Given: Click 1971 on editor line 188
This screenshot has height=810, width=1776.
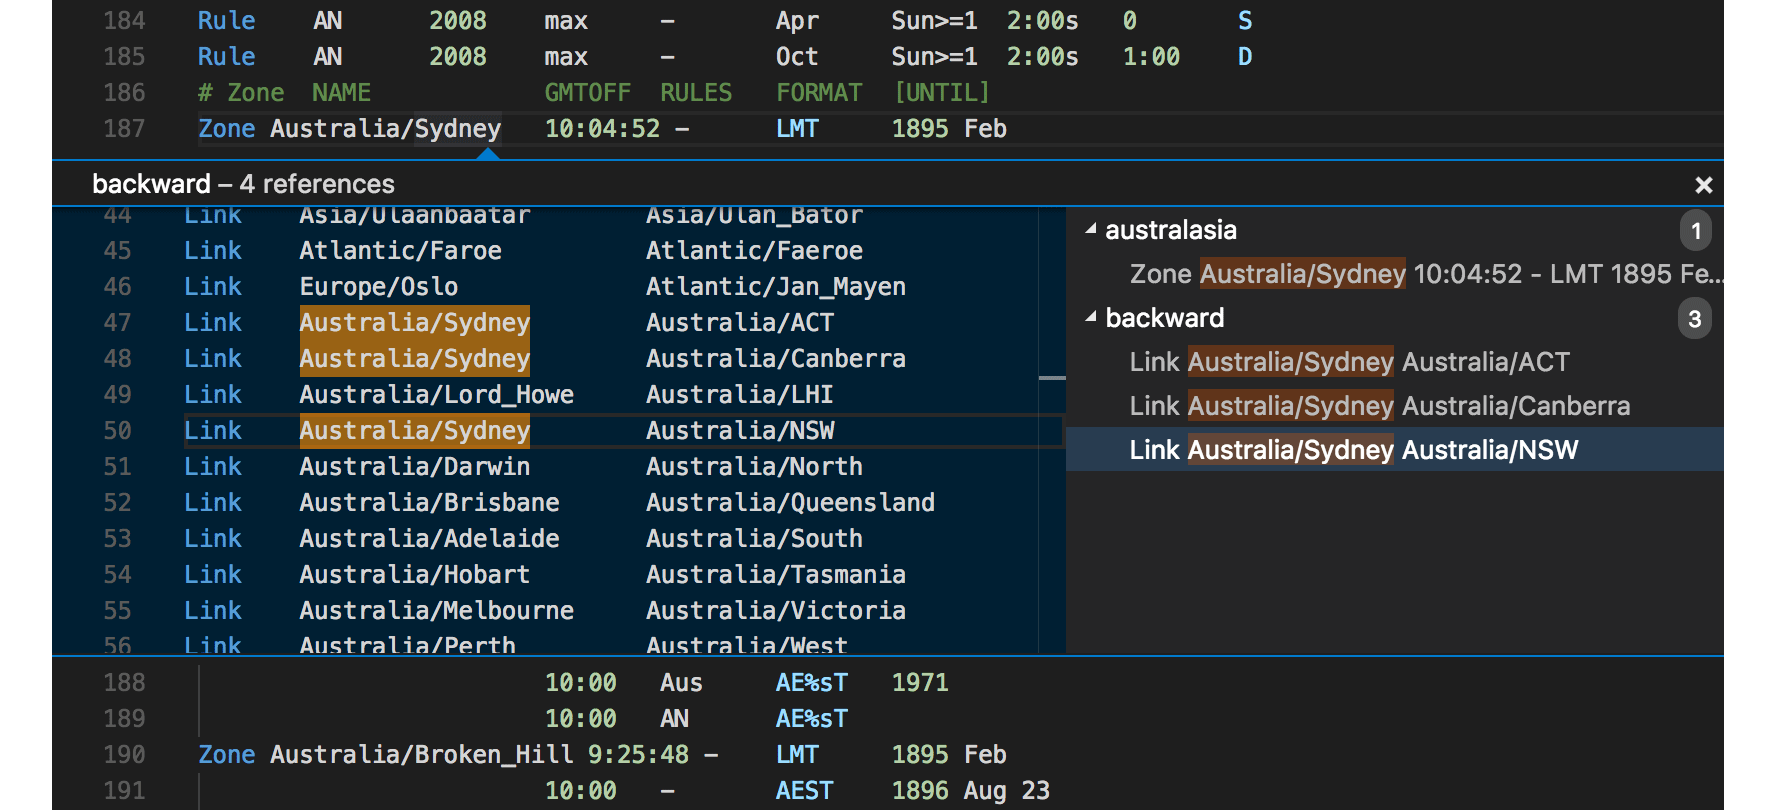Looking at the screenshot, I should click(920, 683).
